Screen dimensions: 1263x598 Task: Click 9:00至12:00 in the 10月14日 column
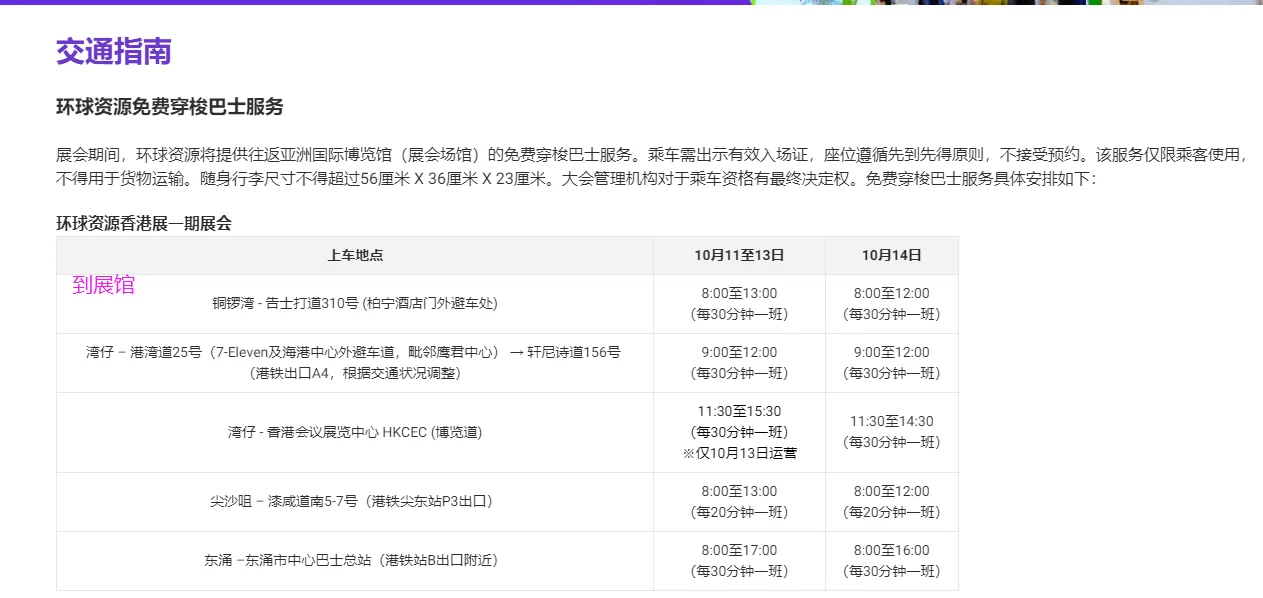[892, 352]
